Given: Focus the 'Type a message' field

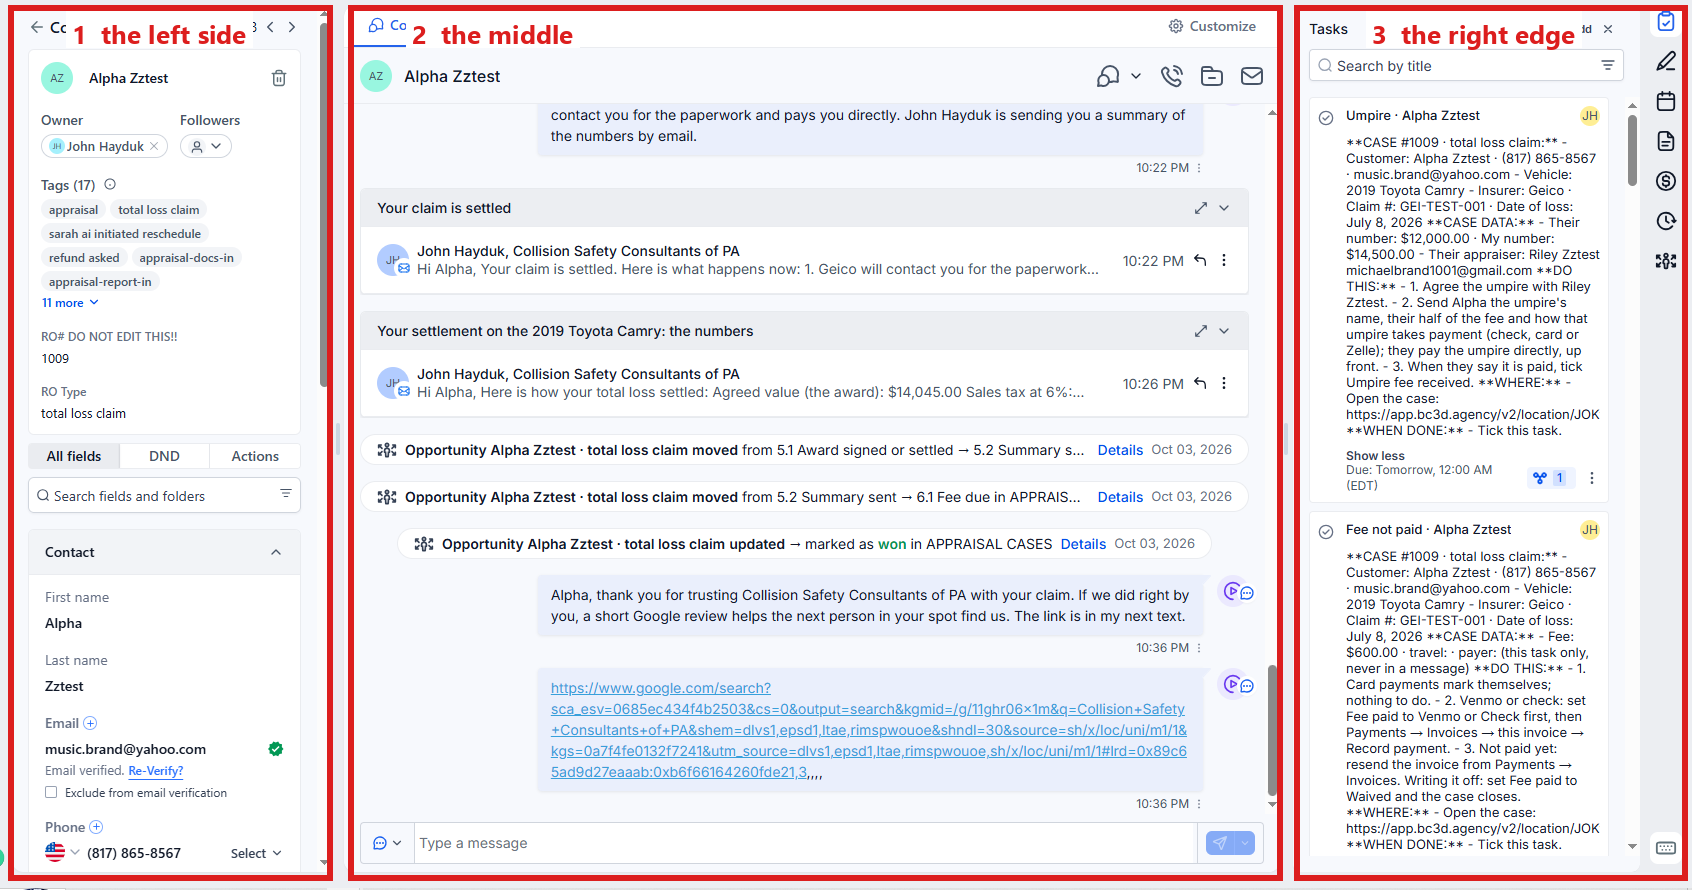Looking at the screenshot, I should [806, 843].
